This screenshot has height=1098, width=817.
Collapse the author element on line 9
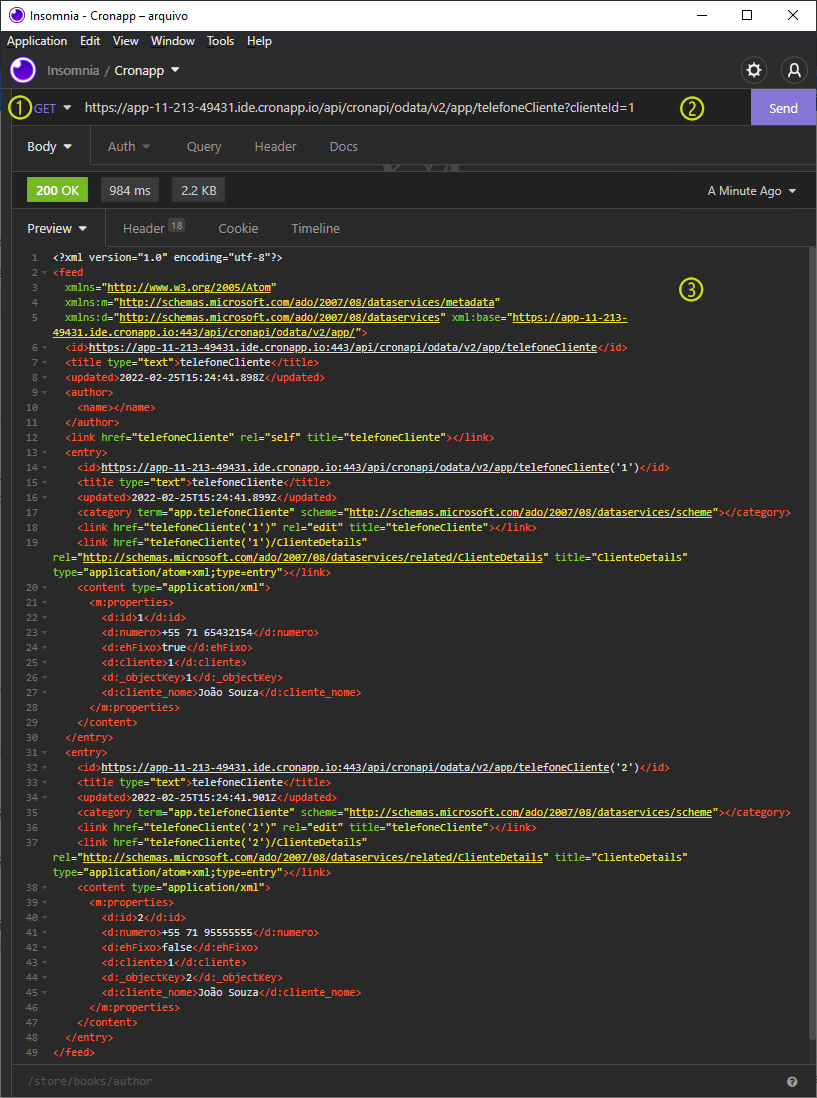[x=45, y=393]
